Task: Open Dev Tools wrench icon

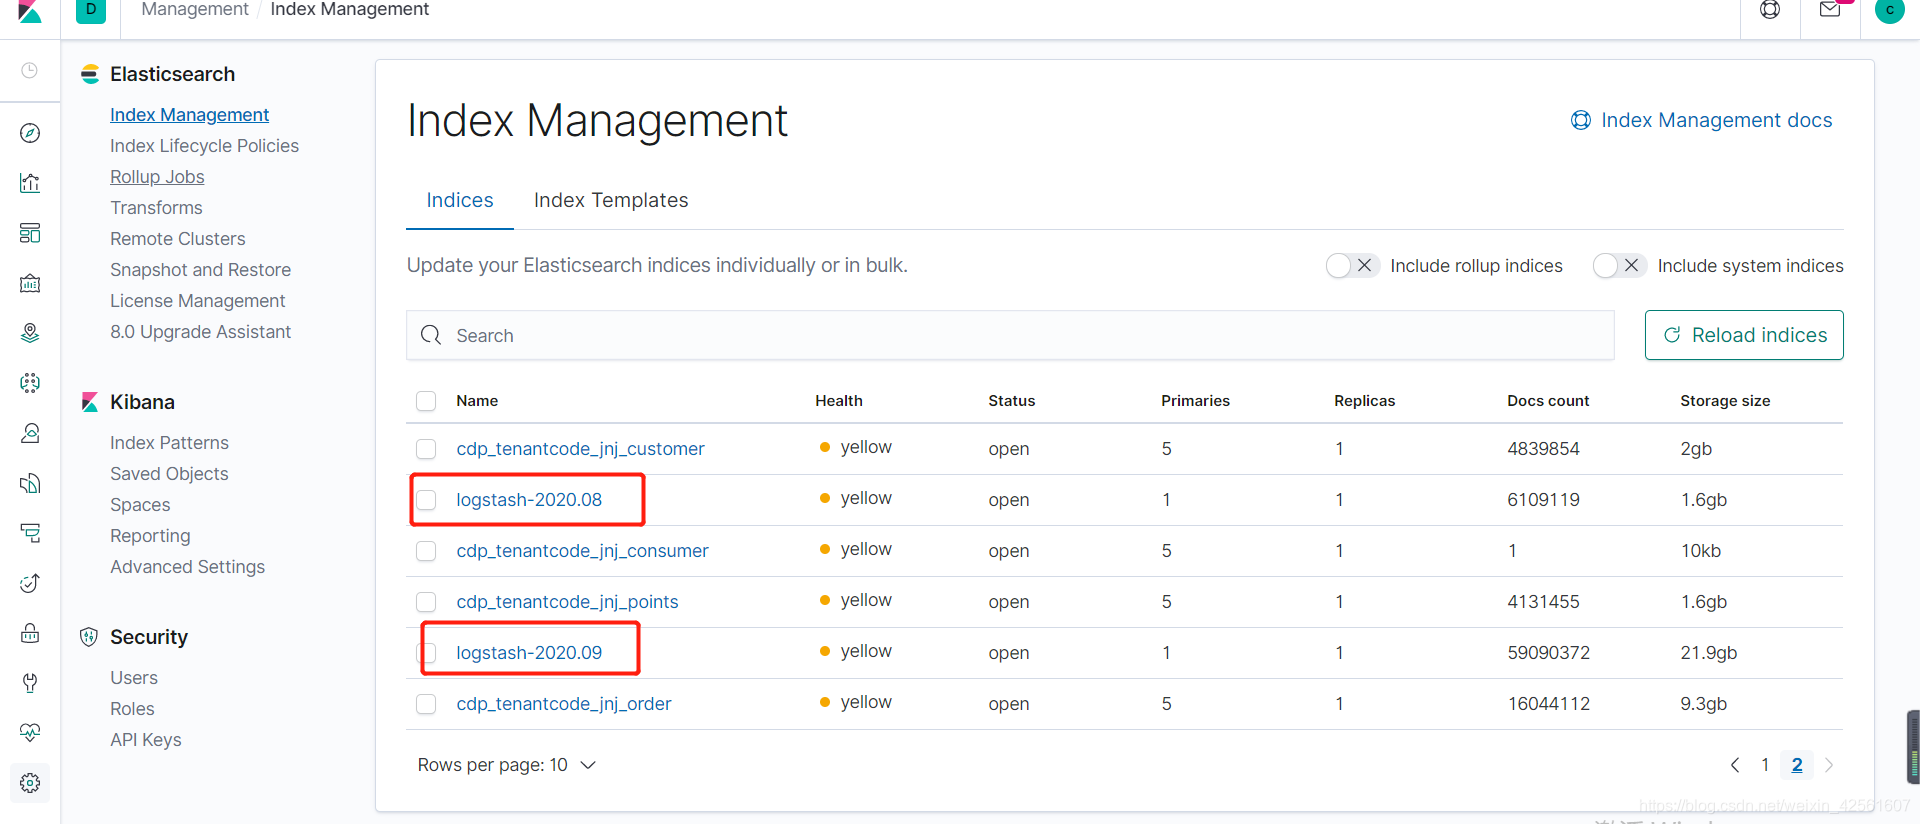Action: pyautogui.click(x=30, y=683)
